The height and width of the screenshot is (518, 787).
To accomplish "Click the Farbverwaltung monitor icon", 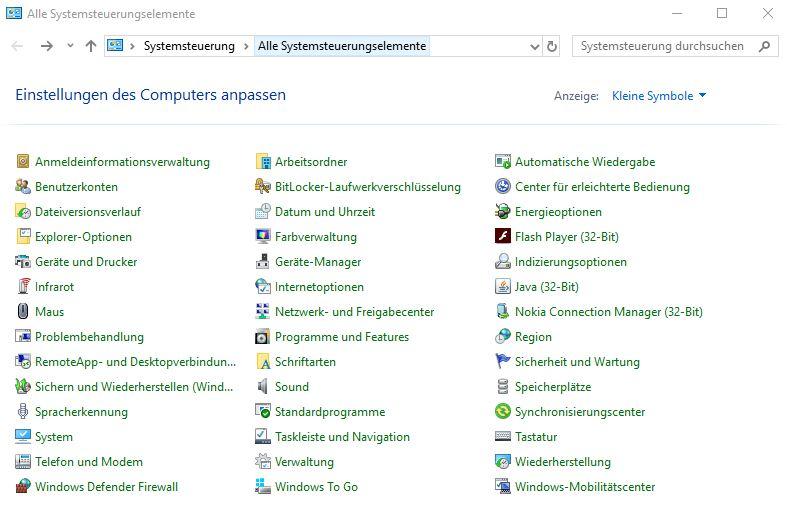I will pos(263,236).
